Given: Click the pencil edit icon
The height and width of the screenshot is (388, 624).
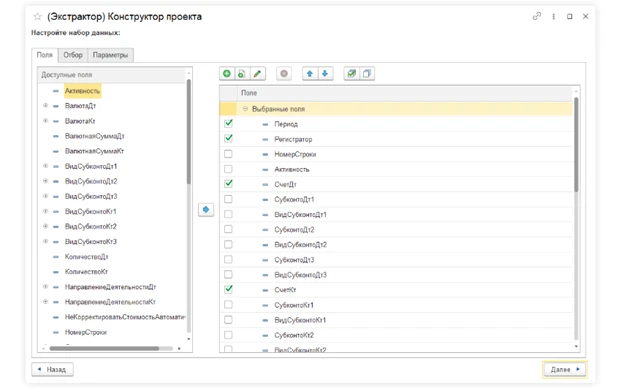Looking at the screenshot, I should pyautogui.click(x=257, y=74).
